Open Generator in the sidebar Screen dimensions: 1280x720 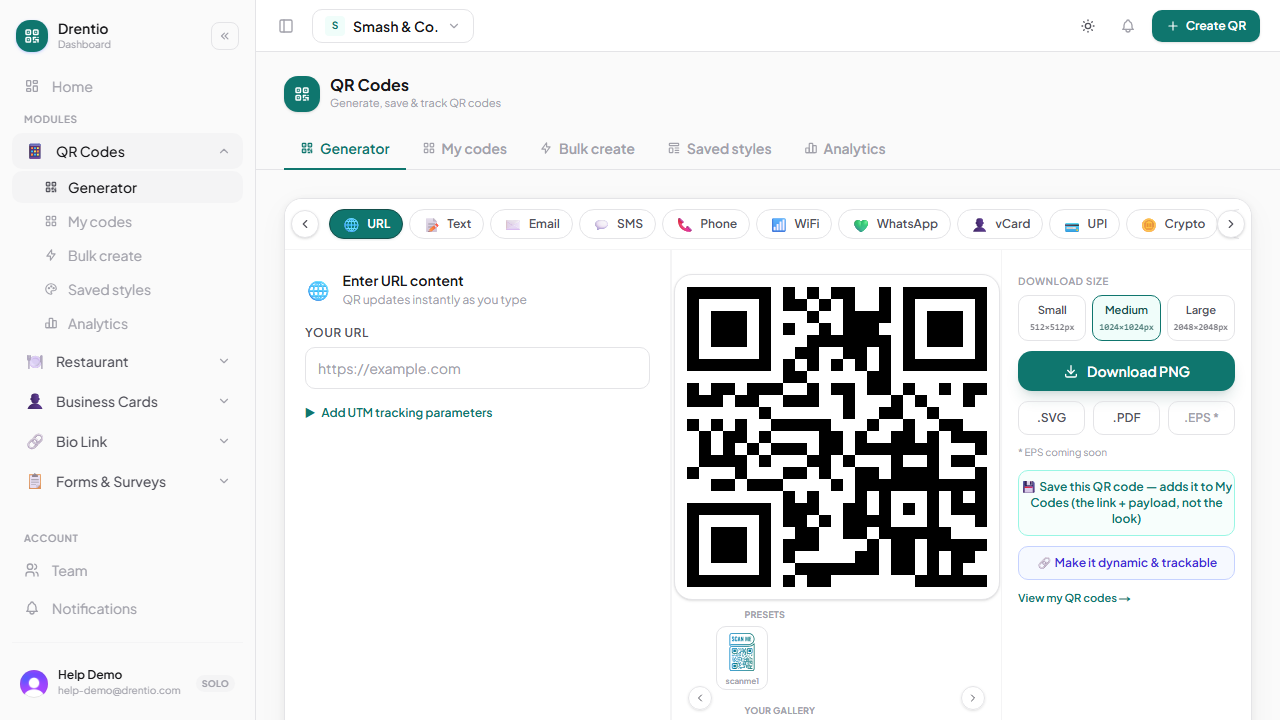pos(127,188)
